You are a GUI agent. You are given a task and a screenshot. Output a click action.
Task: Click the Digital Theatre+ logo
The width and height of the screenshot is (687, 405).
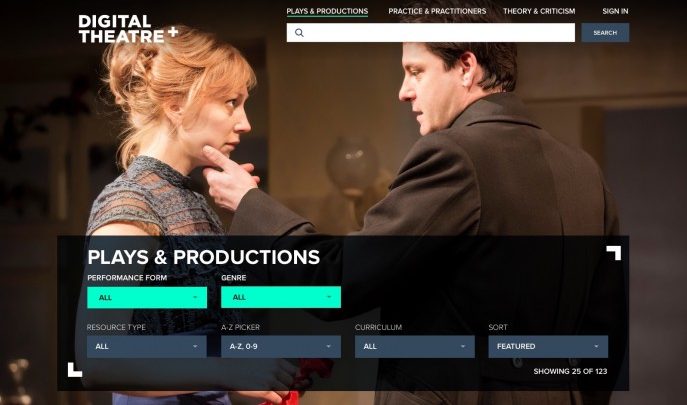[x=128, y=29]
